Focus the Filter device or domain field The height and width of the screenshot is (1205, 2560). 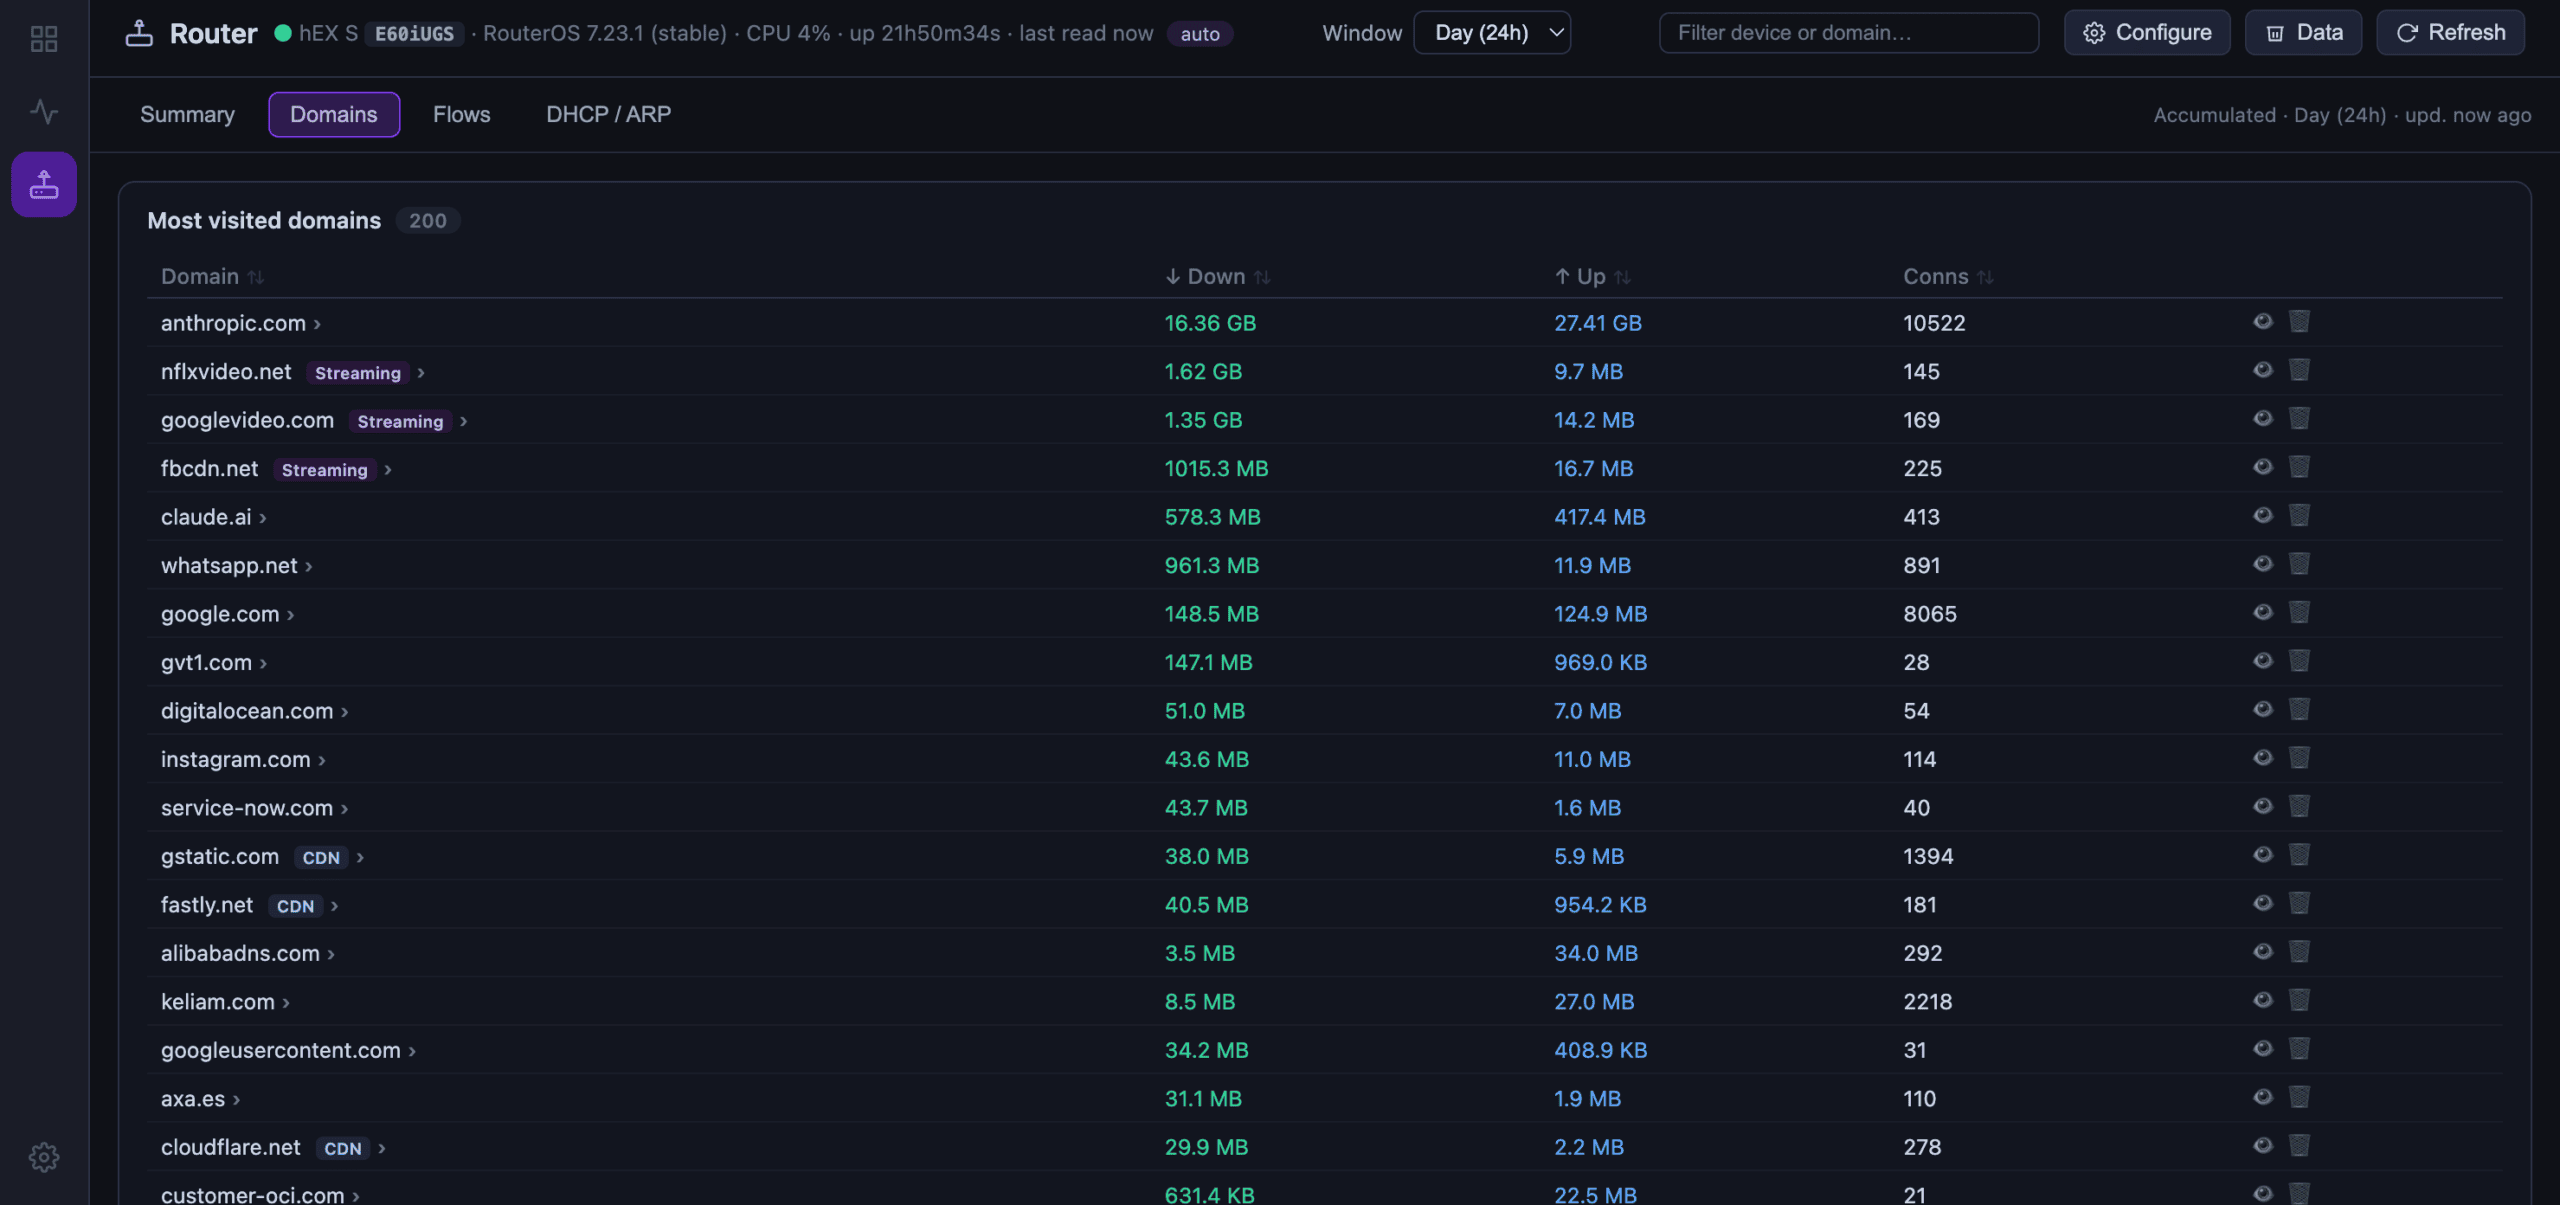point(1848,33)
